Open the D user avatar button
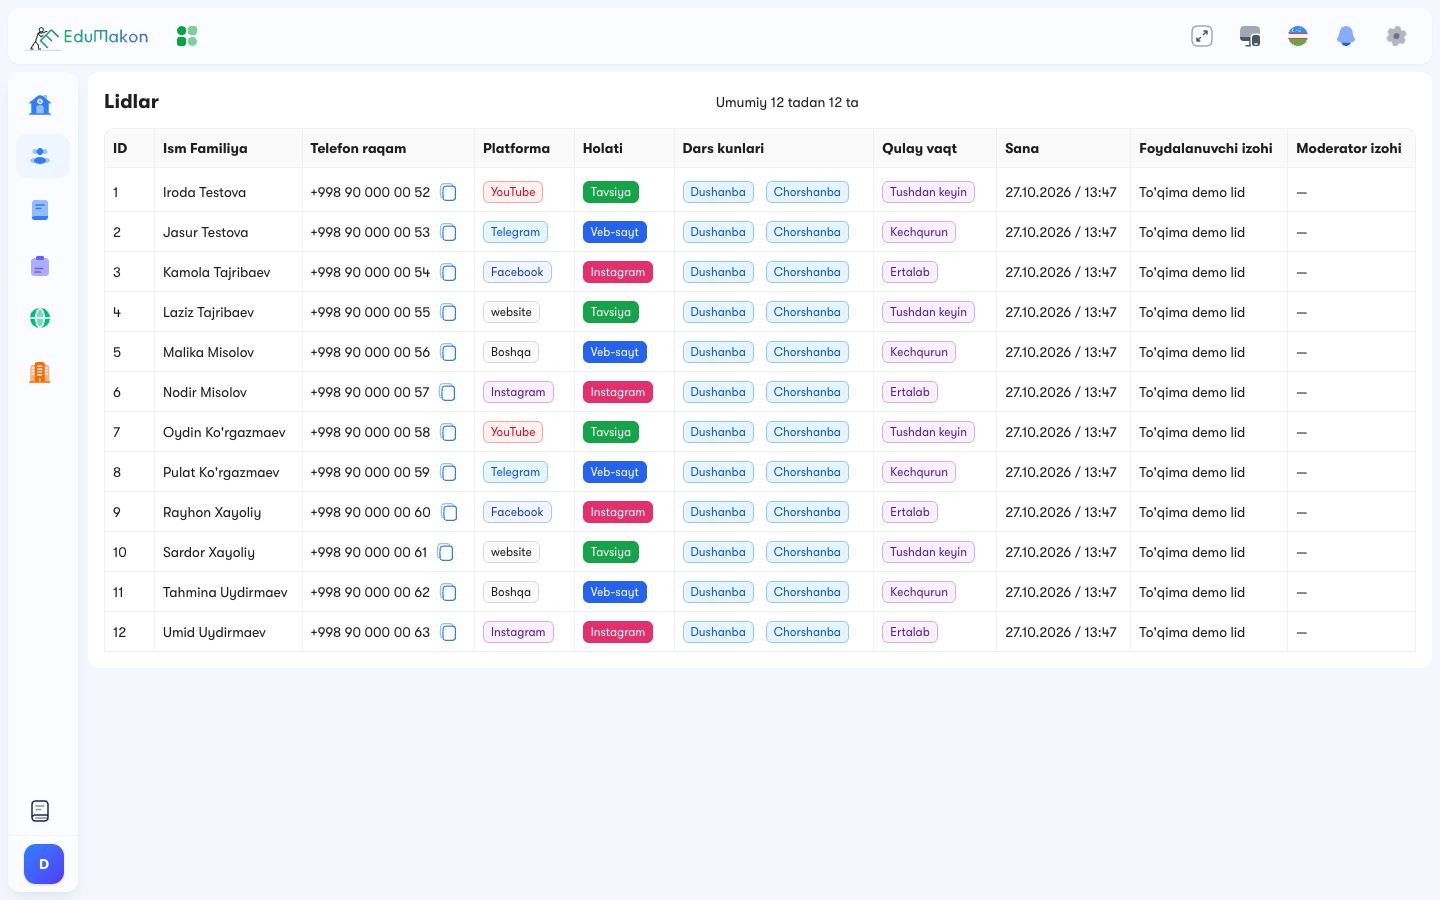1440x900 pixels. pos(44,864)
